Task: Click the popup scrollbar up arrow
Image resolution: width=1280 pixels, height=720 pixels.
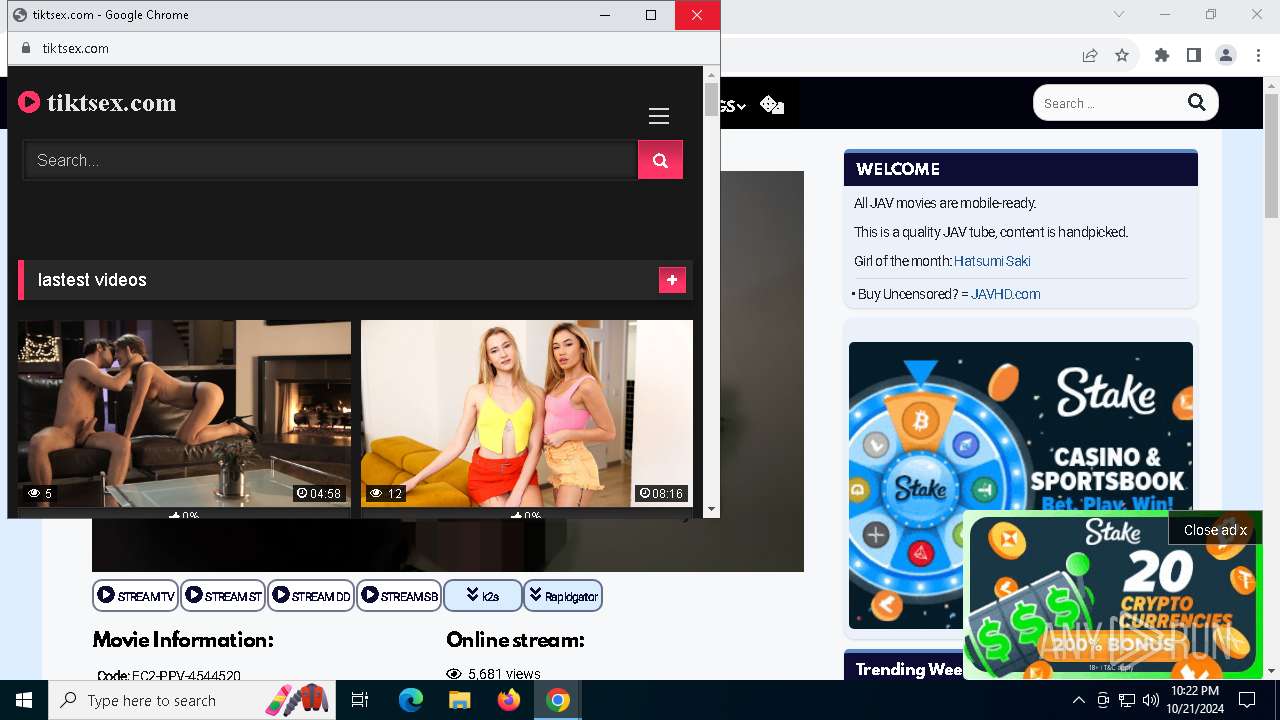Action: [x=711, y=75]
